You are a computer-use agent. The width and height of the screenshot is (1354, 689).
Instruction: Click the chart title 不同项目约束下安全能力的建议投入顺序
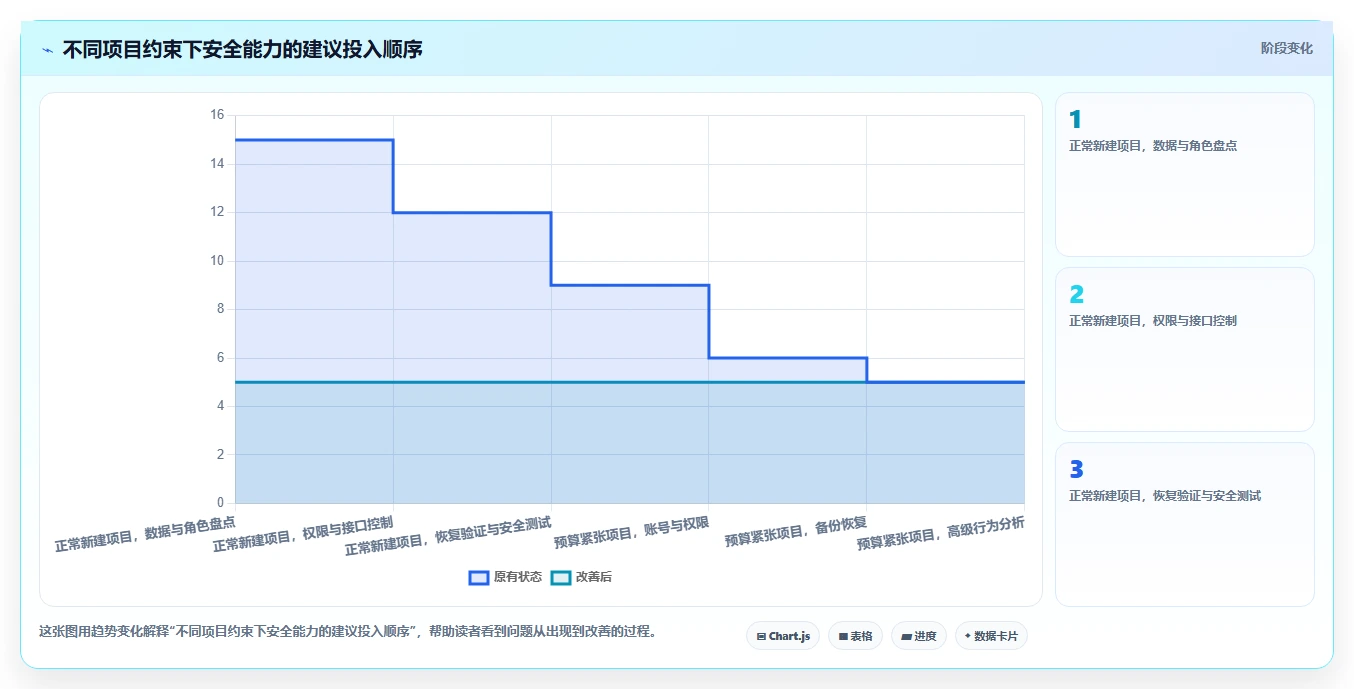pos(243,49)
